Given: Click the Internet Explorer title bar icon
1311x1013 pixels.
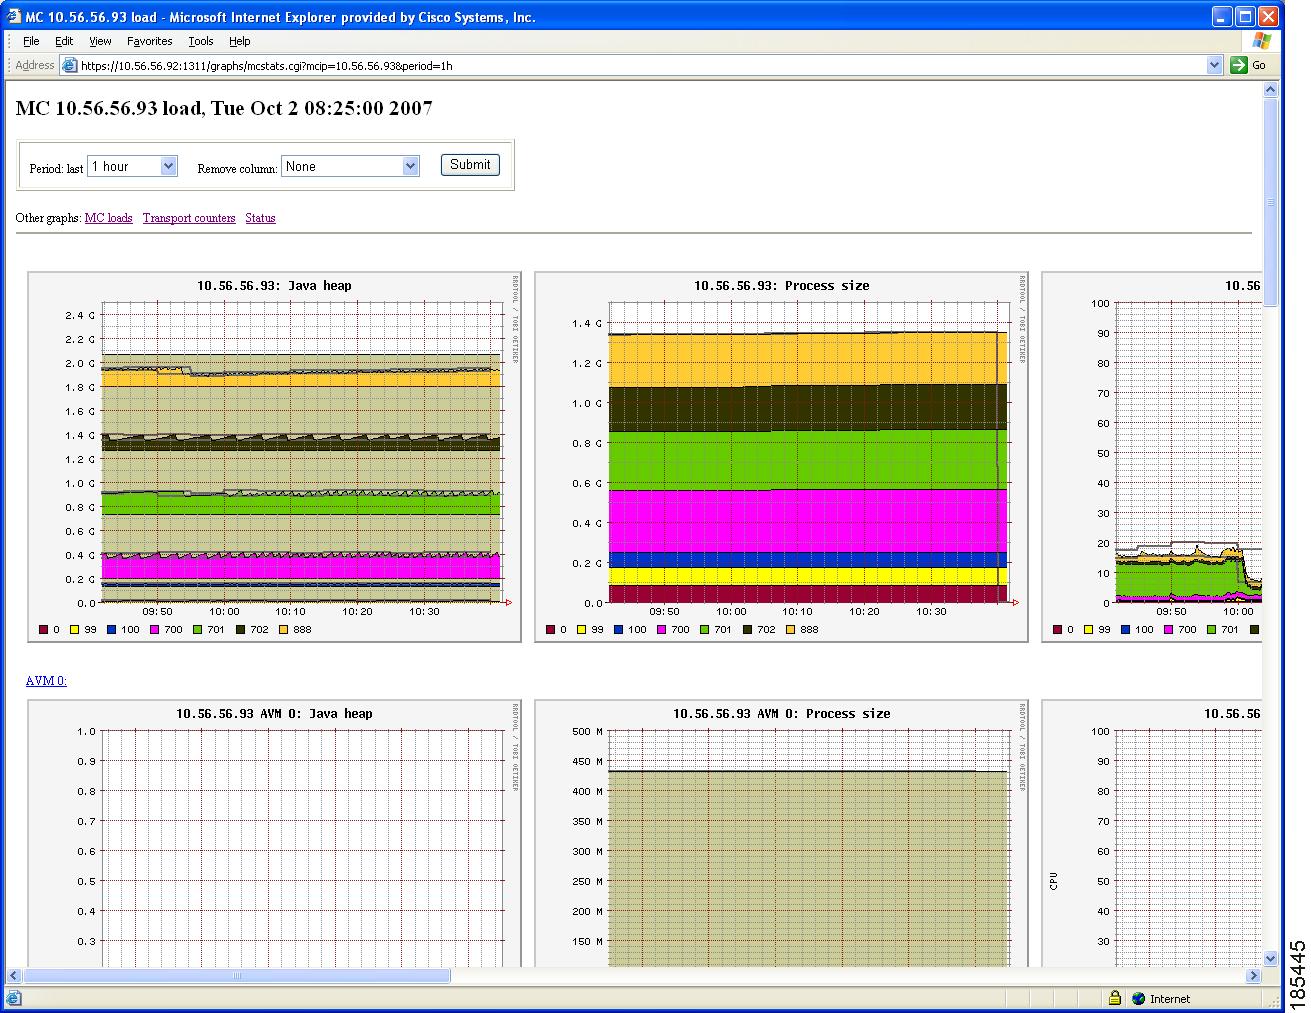Looking at the screenshot, I should click(x=14, y=17).
